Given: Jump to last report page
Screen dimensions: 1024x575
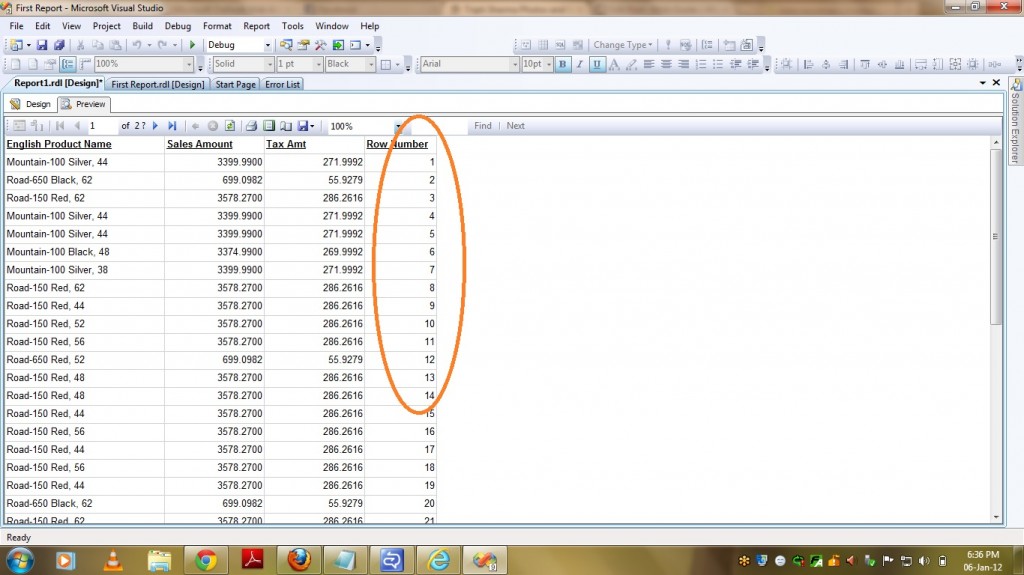Looking at the screenshot, I should point(172,126).
